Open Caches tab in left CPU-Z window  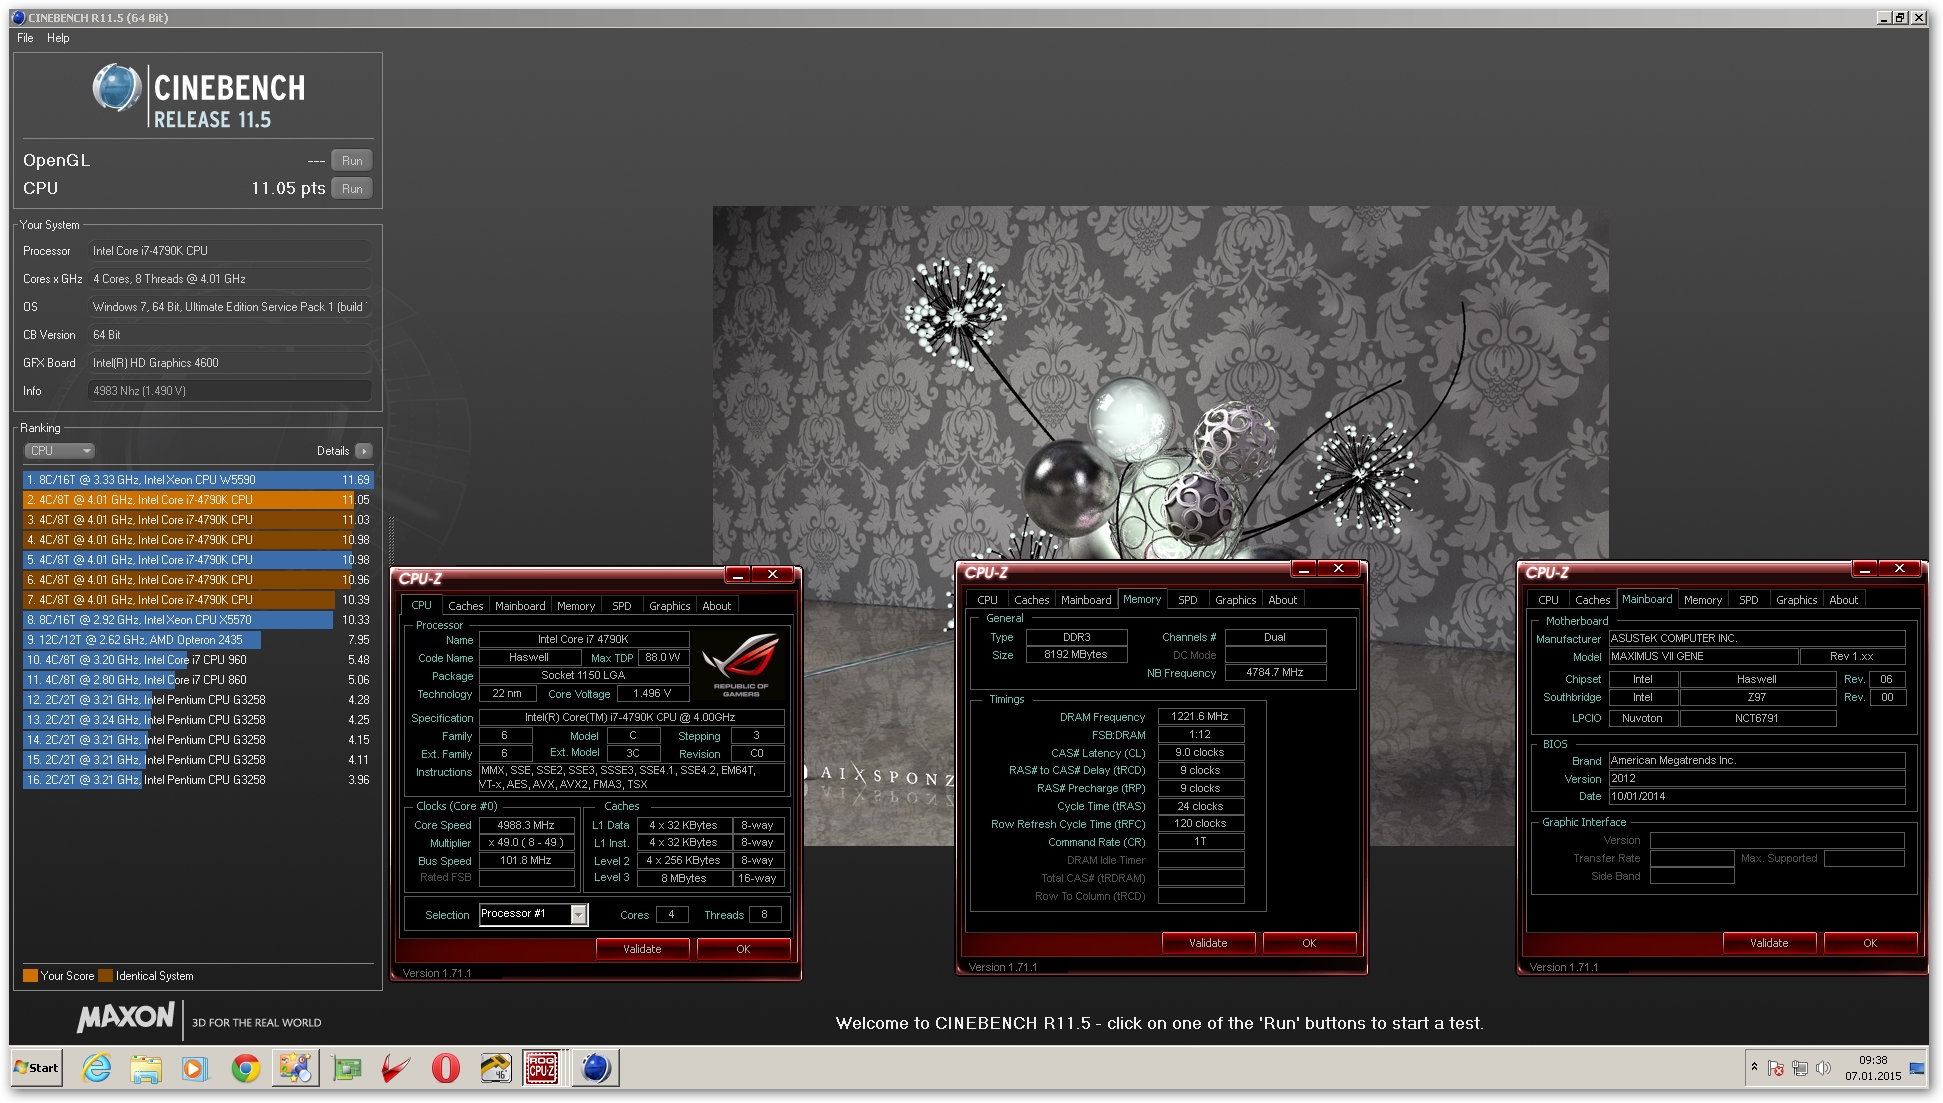(x=465, y=606)
